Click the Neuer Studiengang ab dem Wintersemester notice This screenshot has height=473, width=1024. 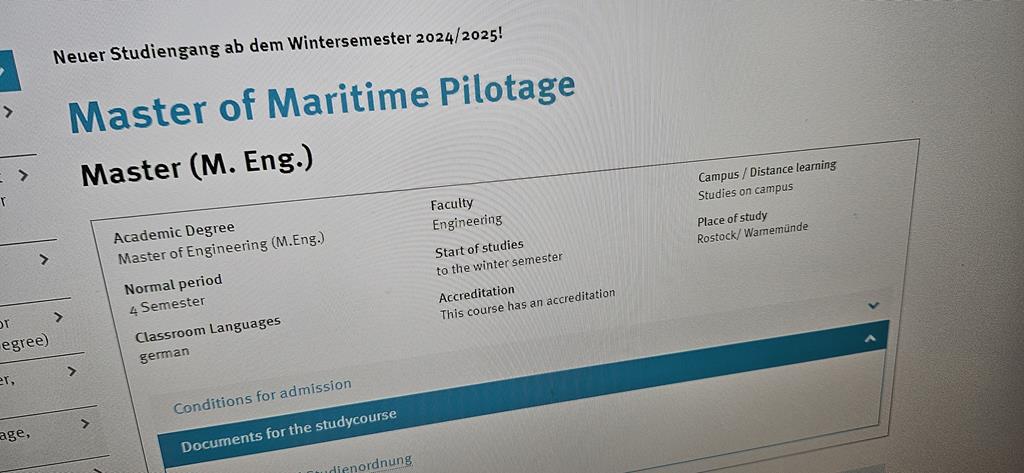(x=278, y=46)
